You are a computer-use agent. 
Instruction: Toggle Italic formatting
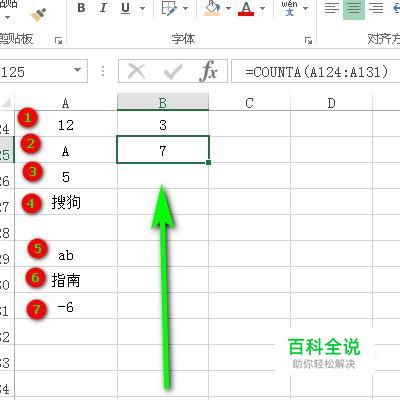click(103, 8)
